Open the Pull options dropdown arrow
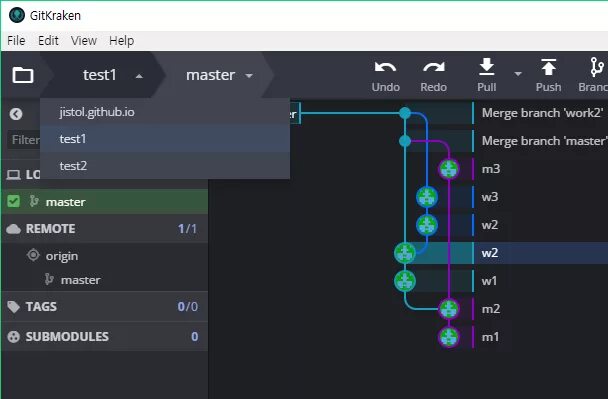 [518, 74]
